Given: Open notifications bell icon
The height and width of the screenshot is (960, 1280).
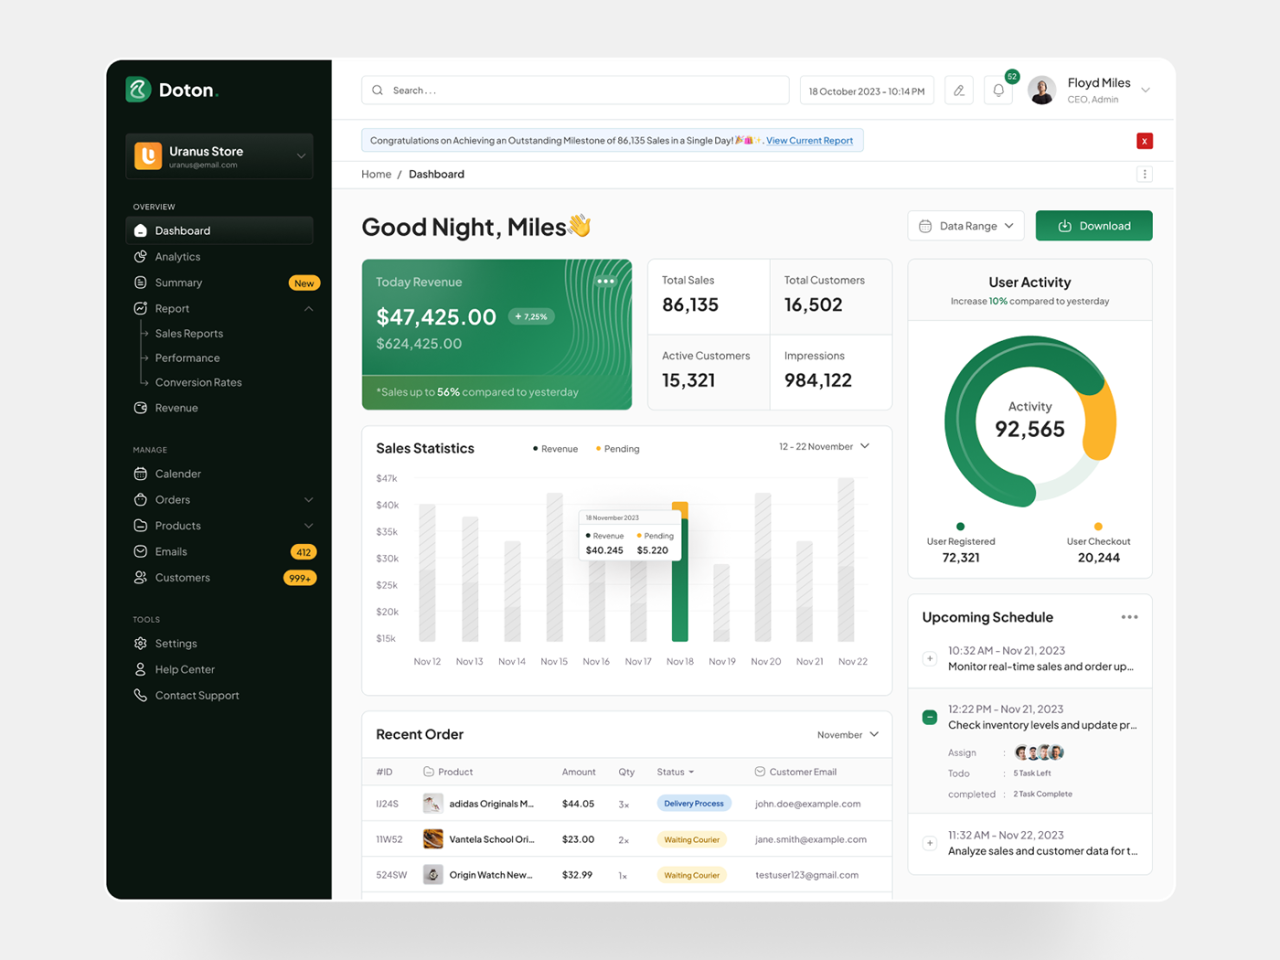Looking at the screenshot, I should pos(998,90).
